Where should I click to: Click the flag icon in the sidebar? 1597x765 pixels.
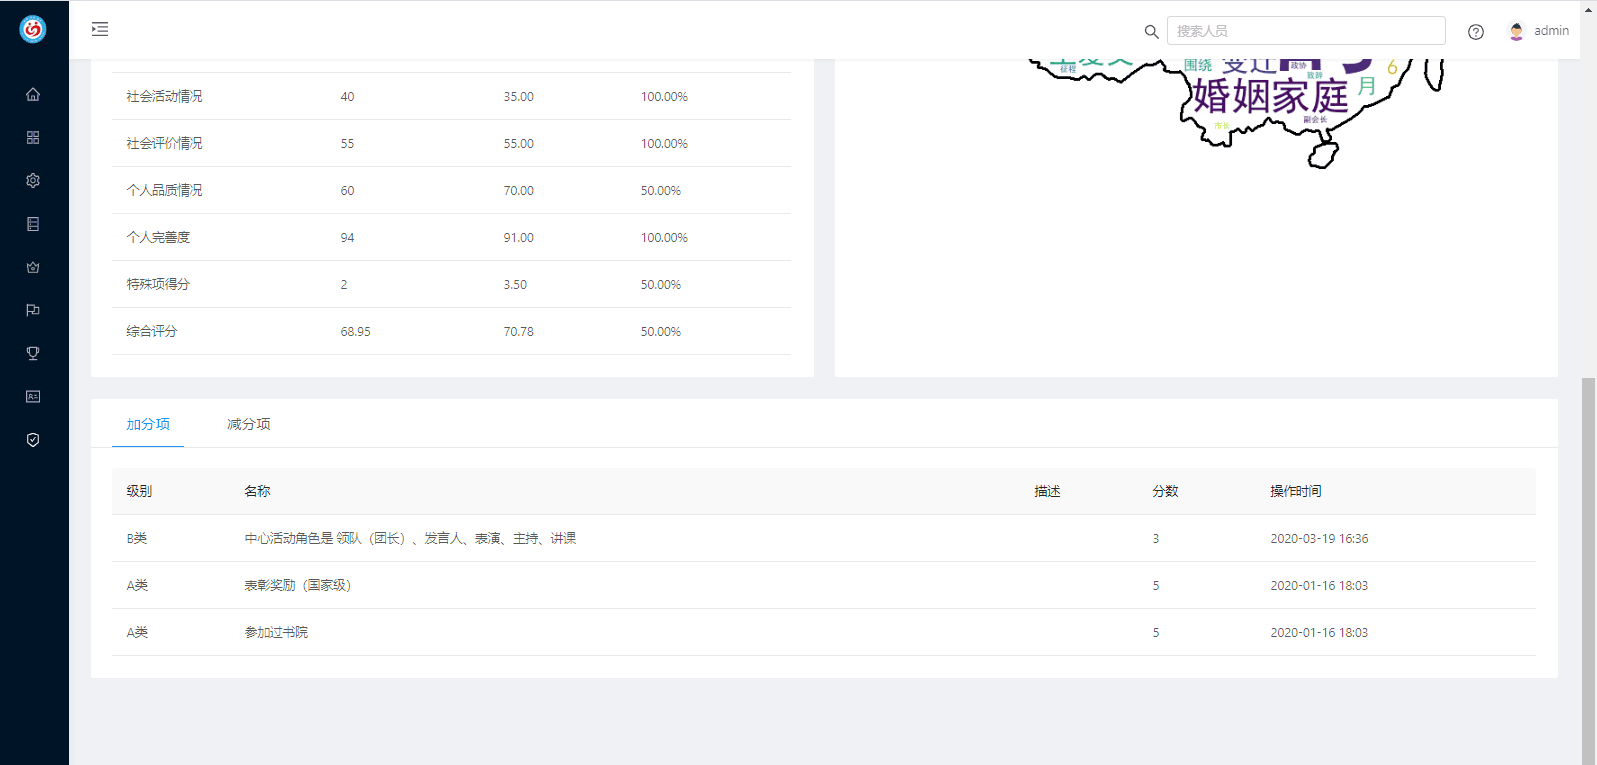[33, 310]
